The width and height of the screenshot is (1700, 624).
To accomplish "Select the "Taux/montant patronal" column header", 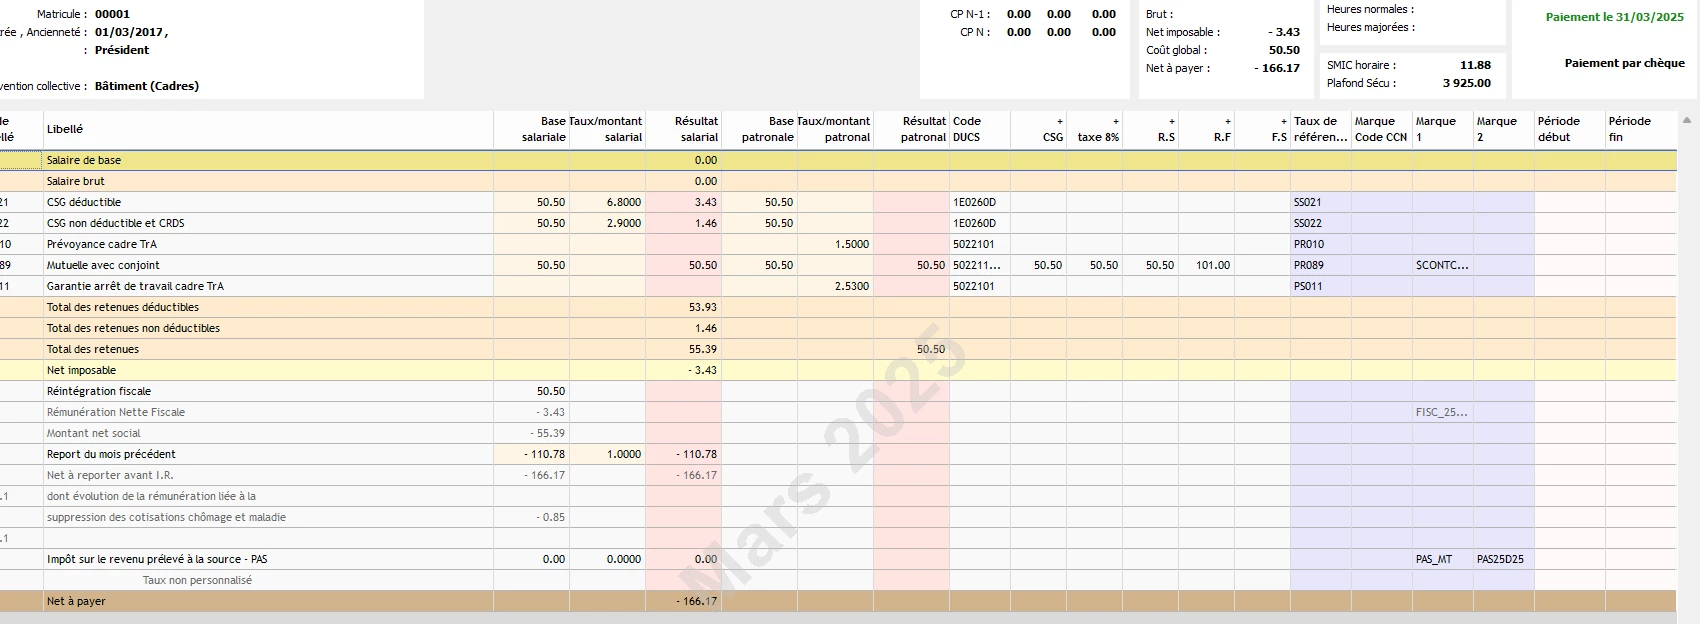I will tap(835, 130).
